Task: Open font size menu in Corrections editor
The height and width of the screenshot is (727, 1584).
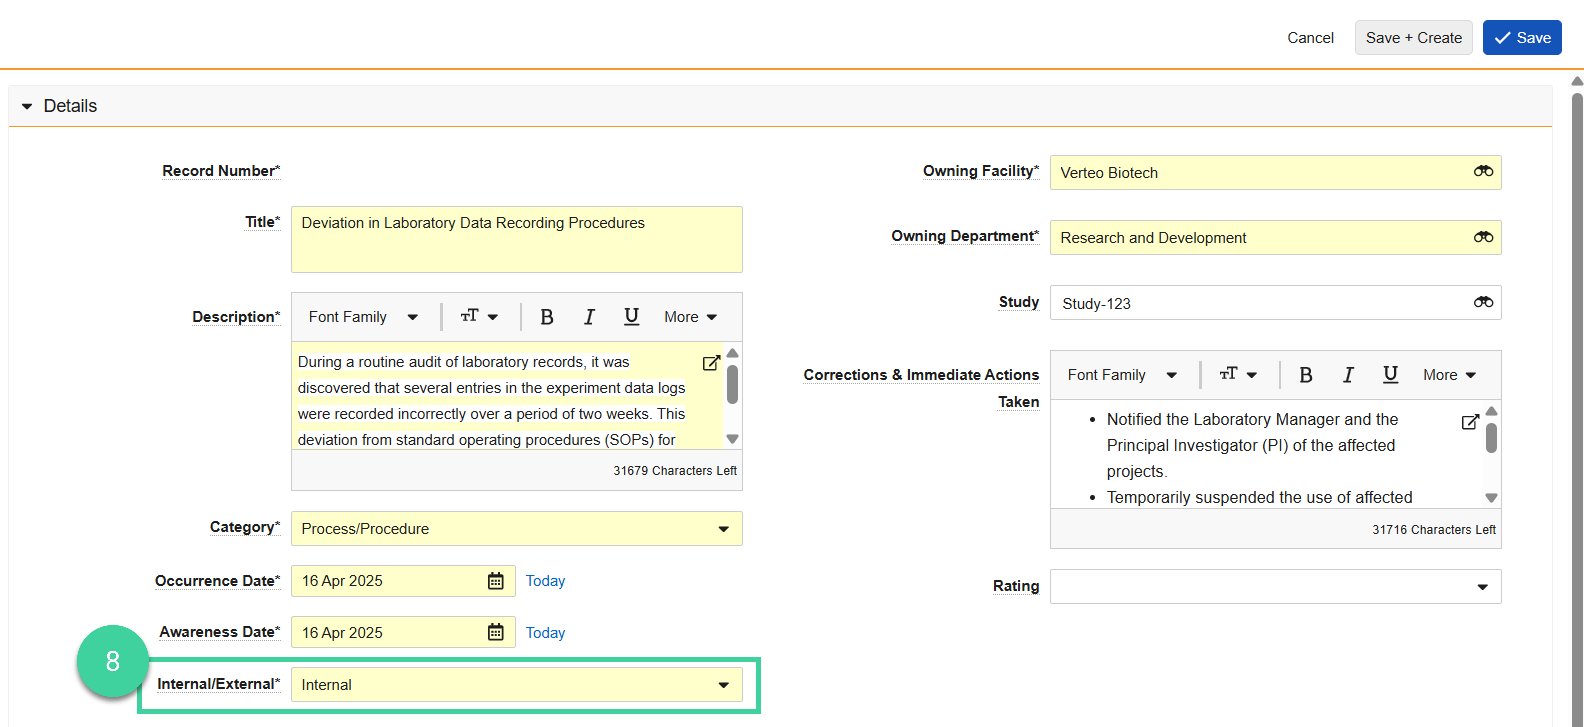Action: click(1238, 375)
